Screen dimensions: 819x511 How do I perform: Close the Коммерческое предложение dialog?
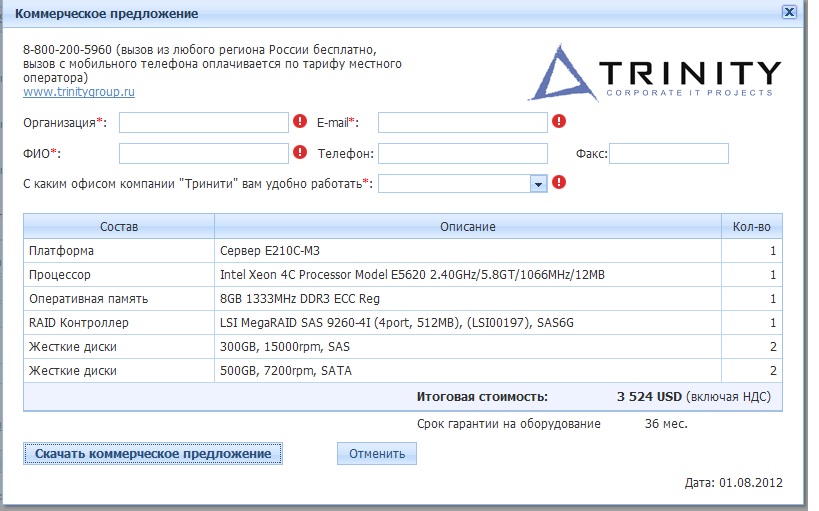pos(789,13)
